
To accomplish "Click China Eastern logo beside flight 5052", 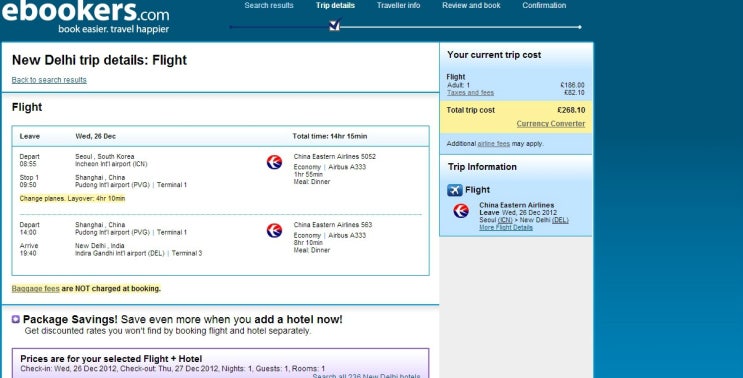I will pos(274,162).
